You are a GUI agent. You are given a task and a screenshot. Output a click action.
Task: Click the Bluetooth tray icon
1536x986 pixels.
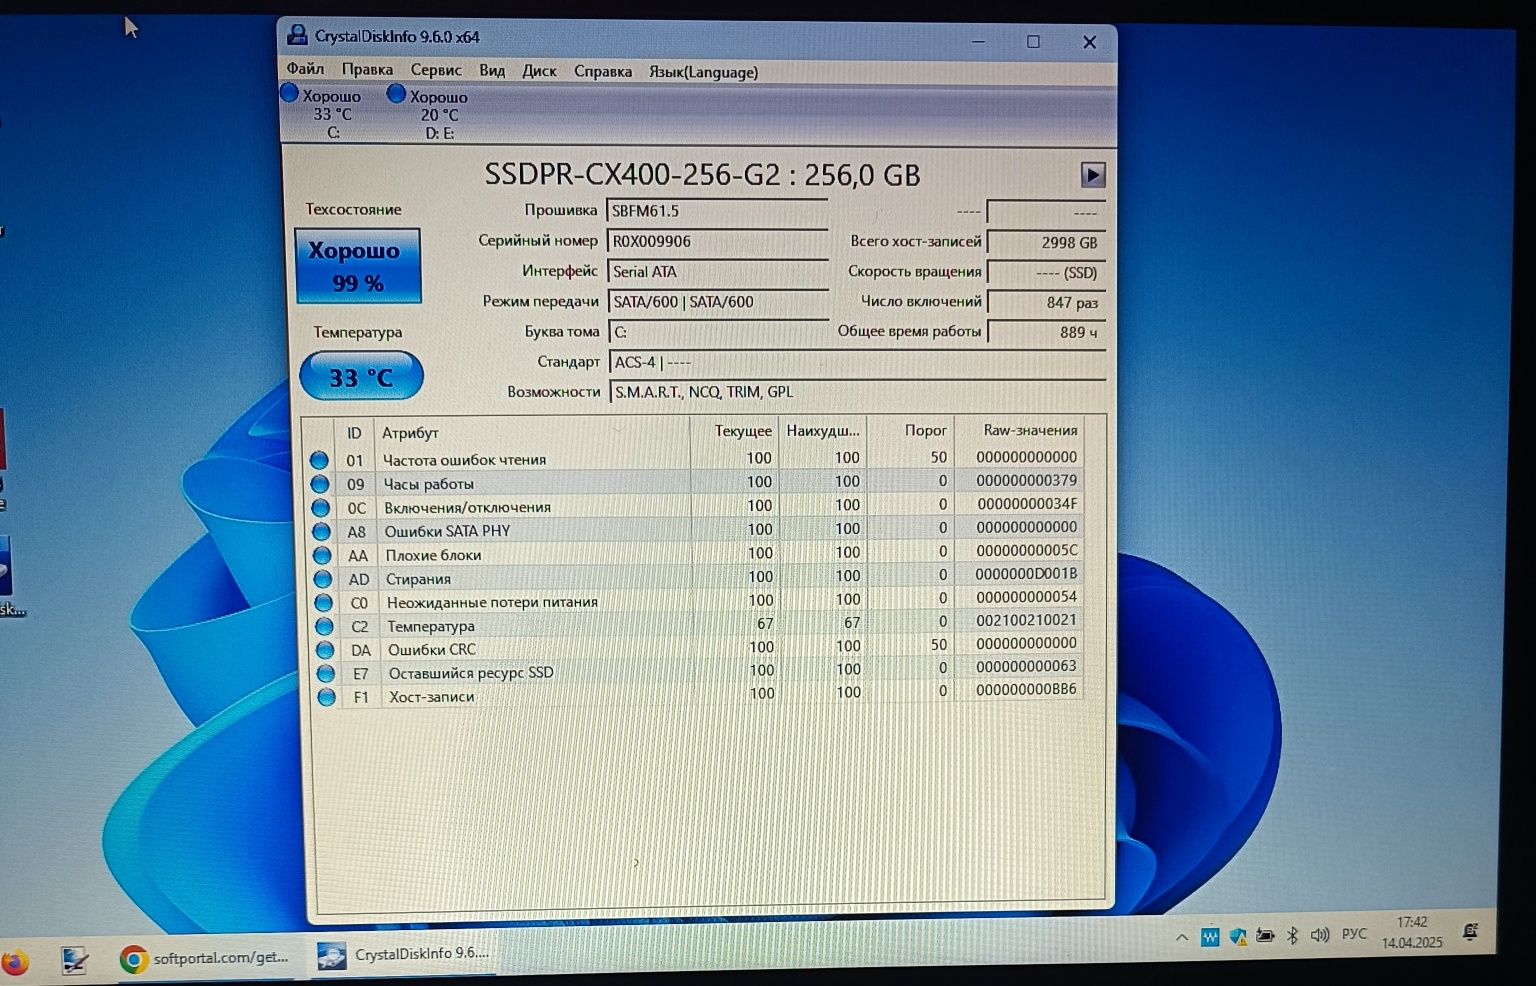[1292, 936]
